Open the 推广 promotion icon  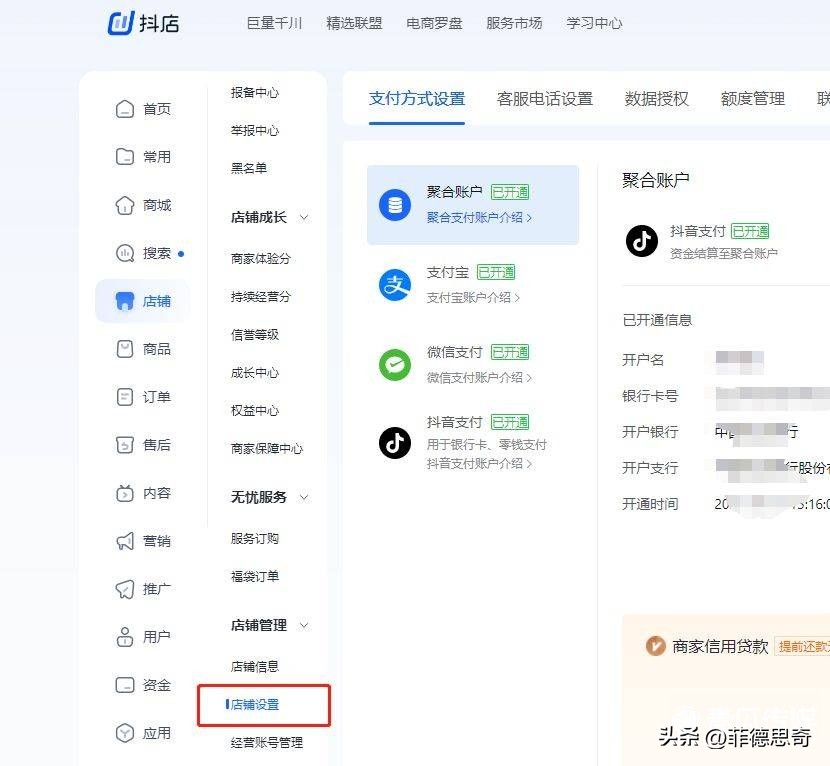point(124,588)
